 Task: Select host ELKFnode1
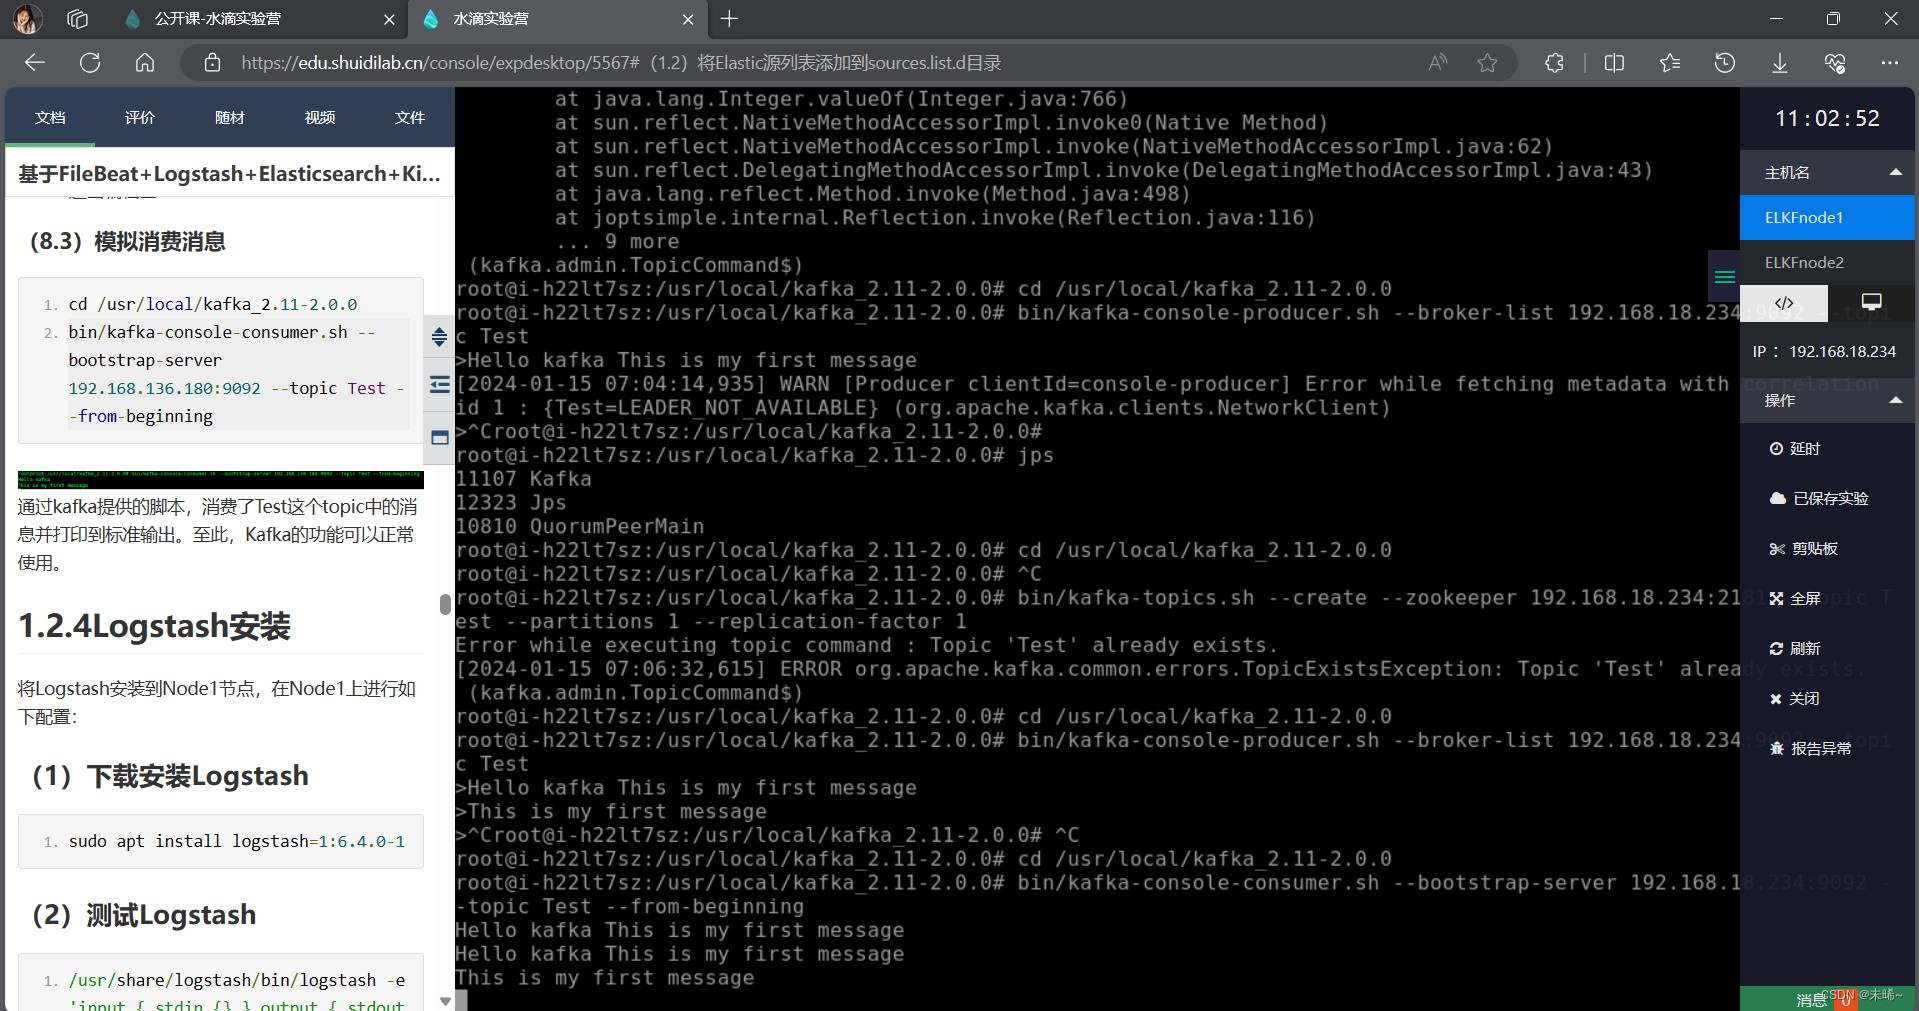point(1827,217)
